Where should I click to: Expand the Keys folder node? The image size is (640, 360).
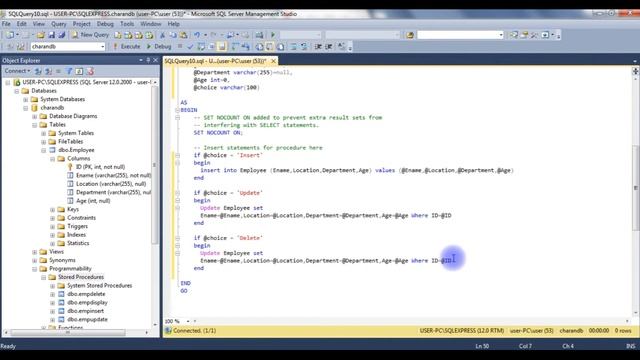pos(53,209)
